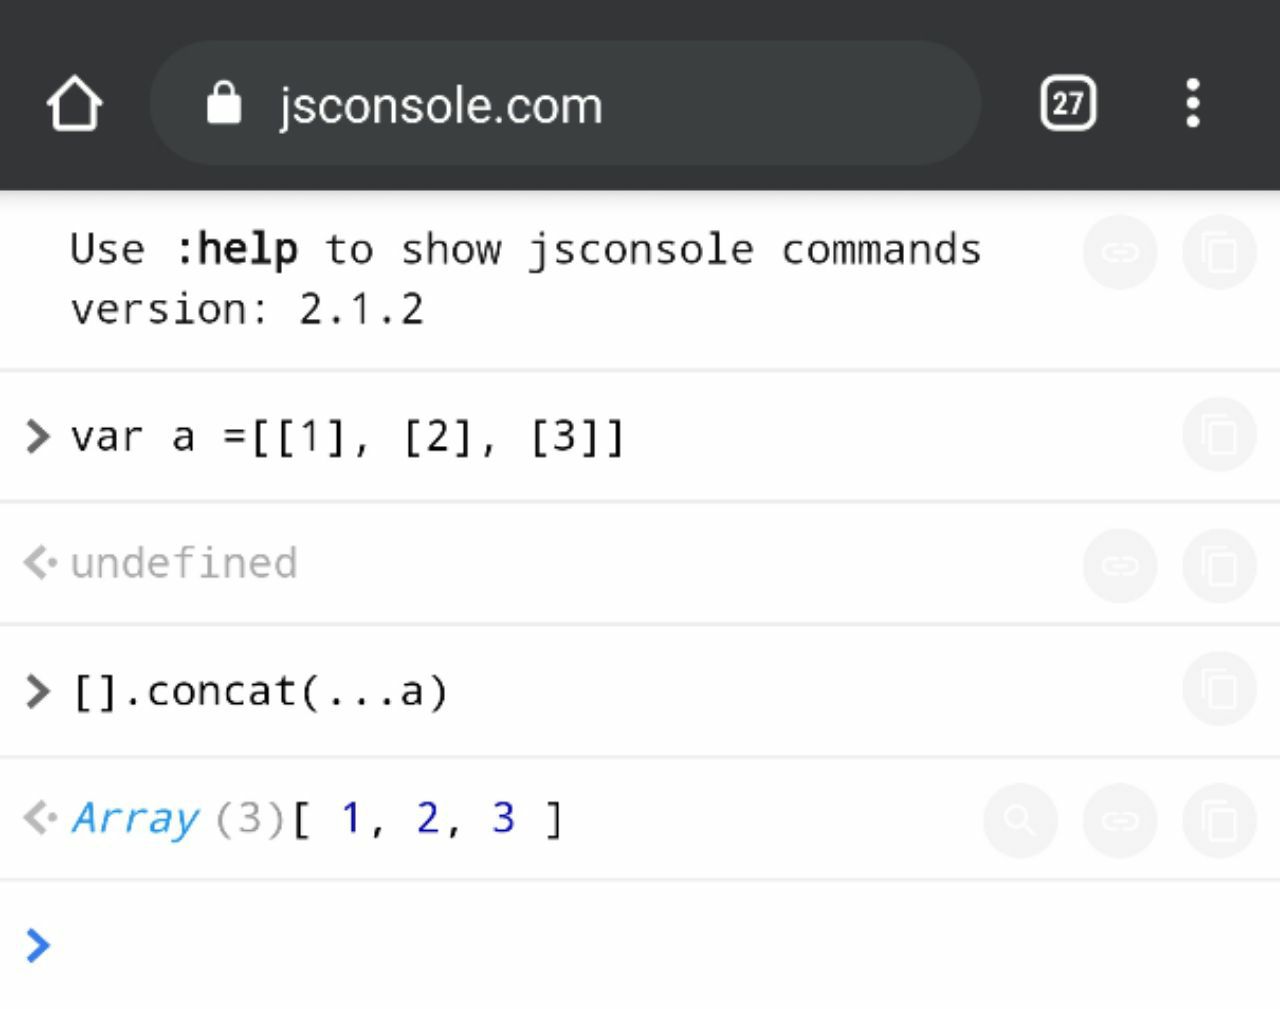This screenshot has width=1280, height=1009.
Task: Click the blue prompt chevron
Action: tap(37, 945)
